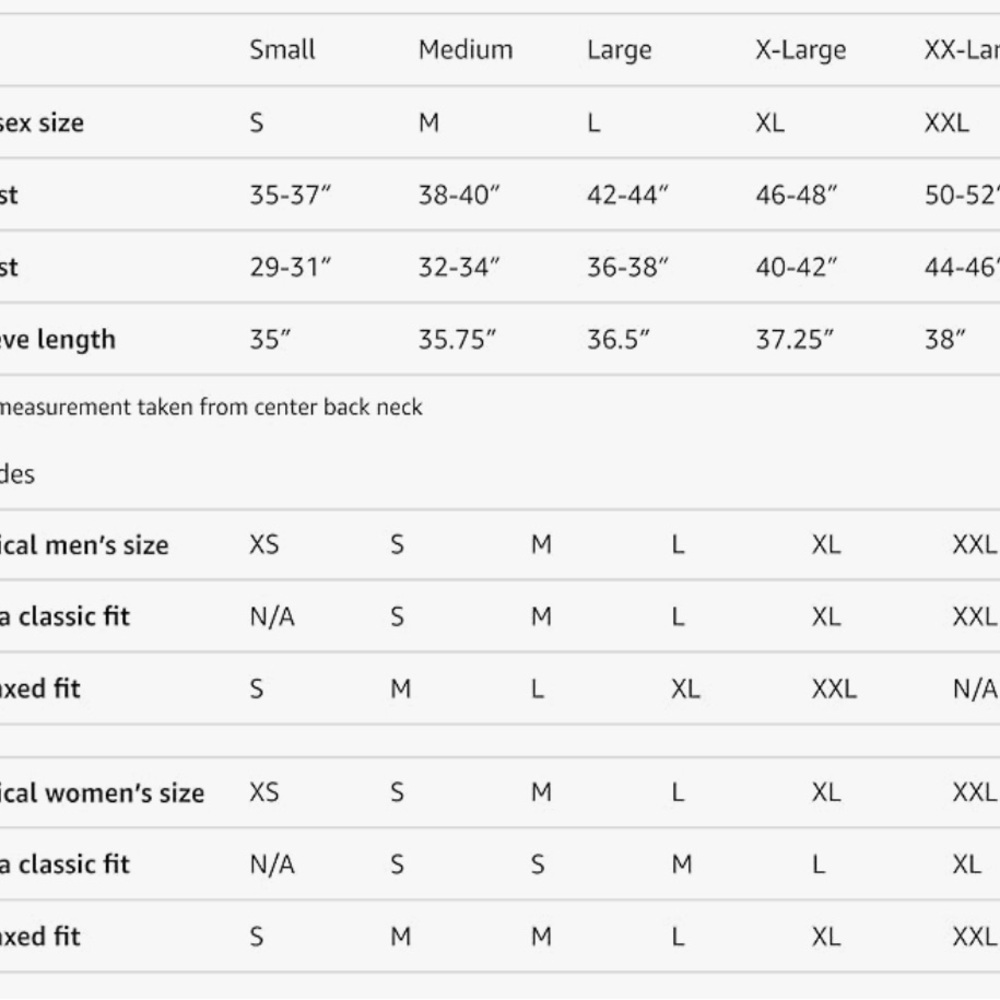Select the 37.25" sleeve length value
This screenshot has width=1000, height=1000.
[x=794, y=339]
